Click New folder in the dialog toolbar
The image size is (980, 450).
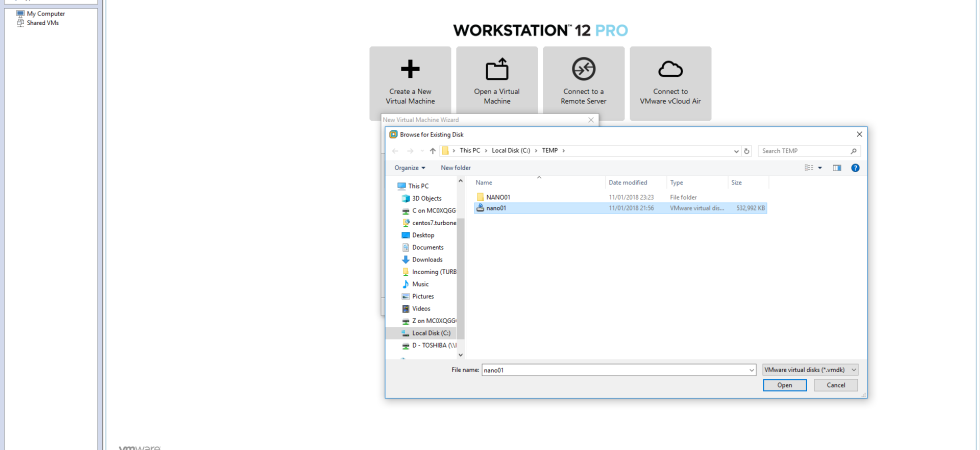click(x=456, y=168)
